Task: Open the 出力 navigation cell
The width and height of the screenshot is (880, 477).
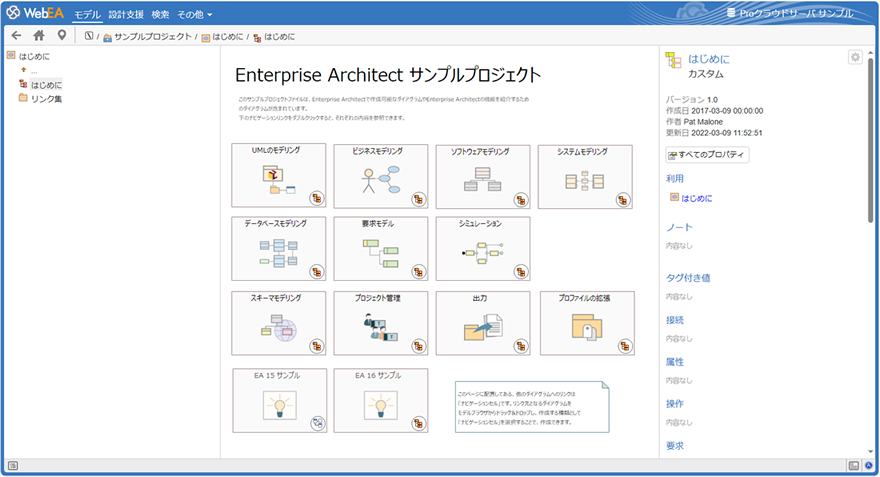Action: [x=483, y=323]
